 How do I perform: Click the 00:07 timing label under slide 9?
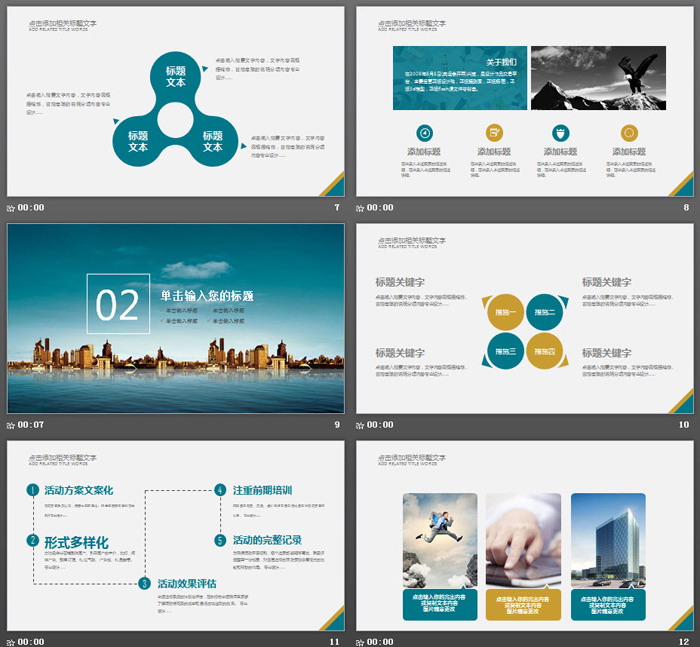point(30,424)
